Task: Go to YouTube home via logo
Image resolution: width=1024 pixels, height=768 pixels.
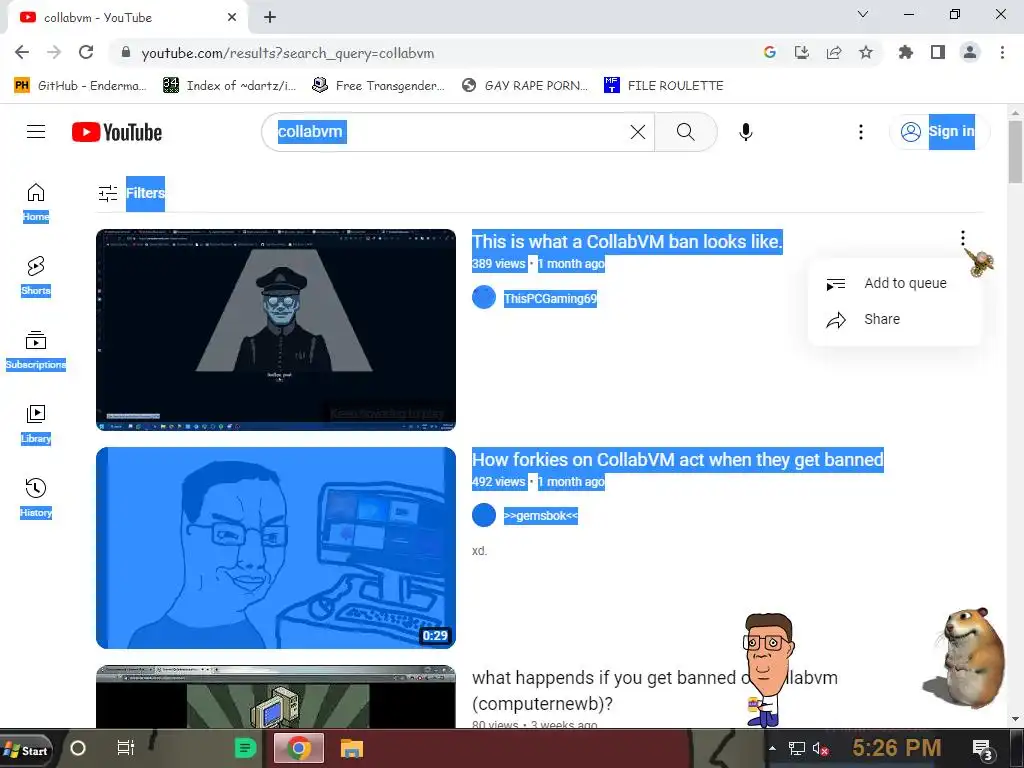Action: (117, 132)
